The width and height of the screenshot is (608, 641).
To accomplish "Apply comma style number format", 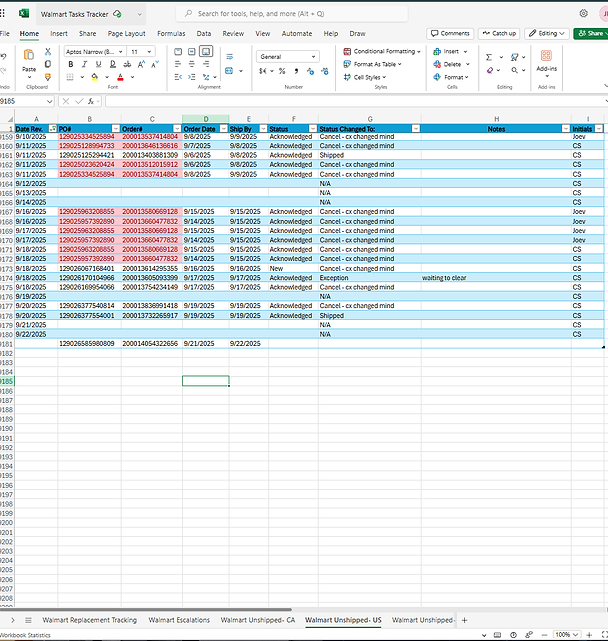I will click(x=296, y=71).
